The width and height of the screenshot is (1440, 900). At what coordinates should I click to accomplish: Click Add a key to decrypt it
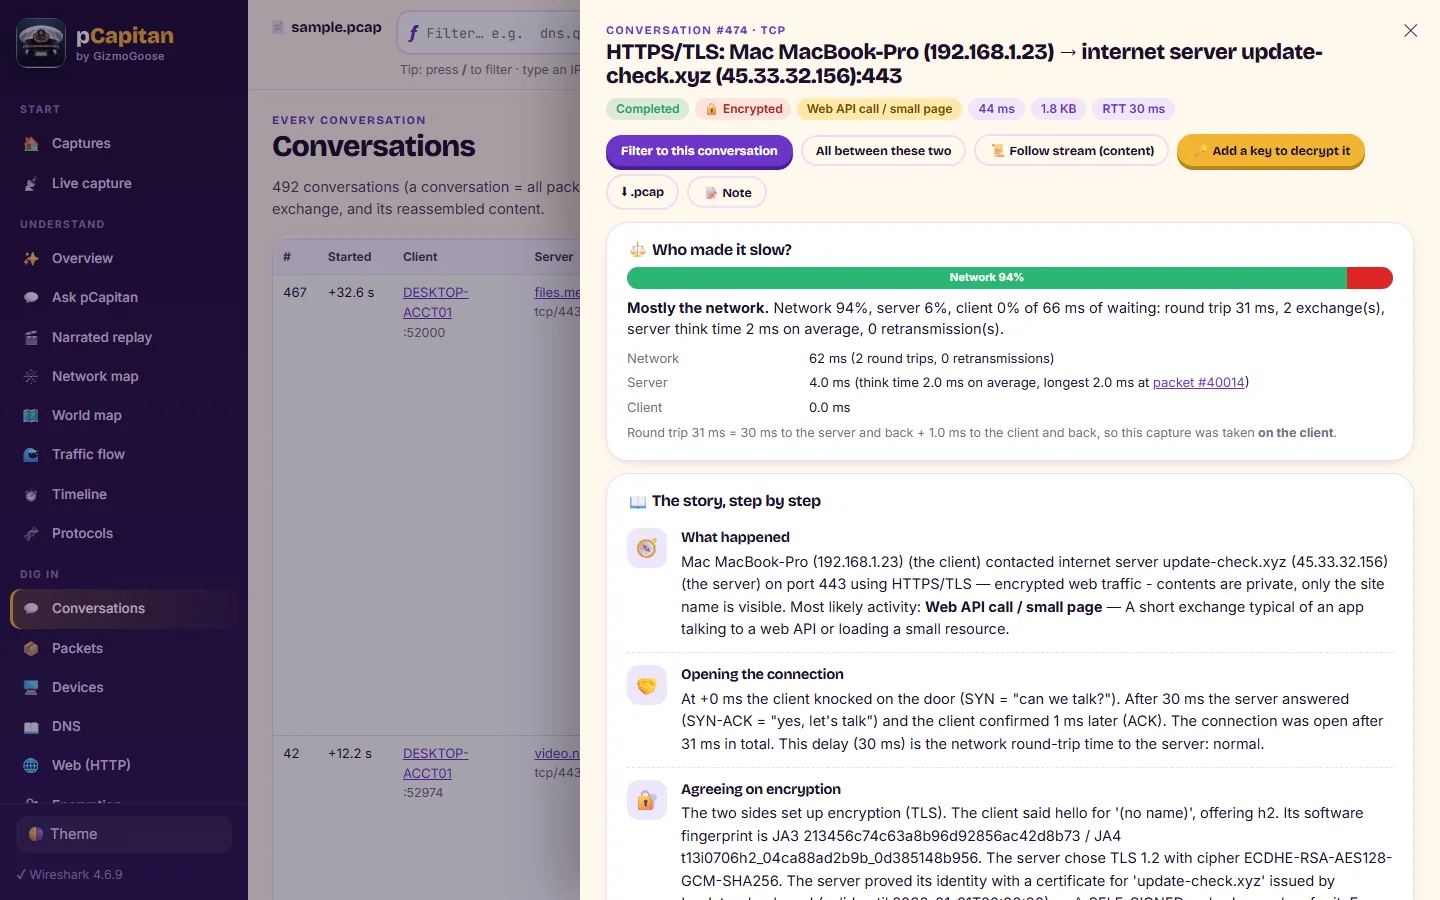pyautogui.click(x=1271, y=151)
